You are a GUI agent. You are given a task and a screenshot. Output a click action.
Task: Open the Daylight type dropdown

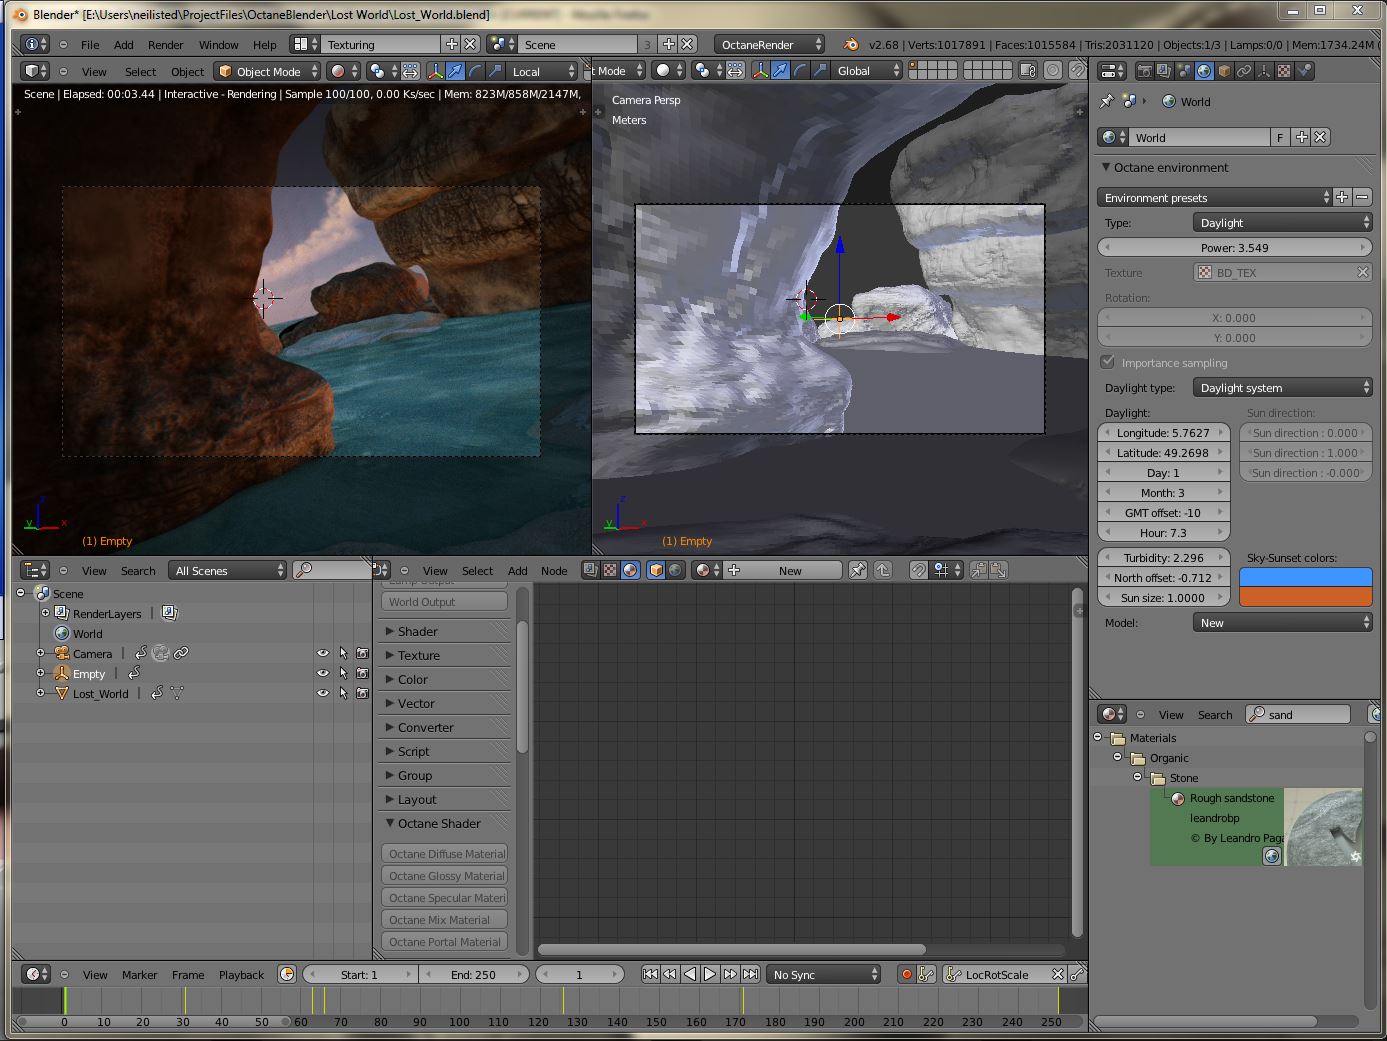[1283, 388]
